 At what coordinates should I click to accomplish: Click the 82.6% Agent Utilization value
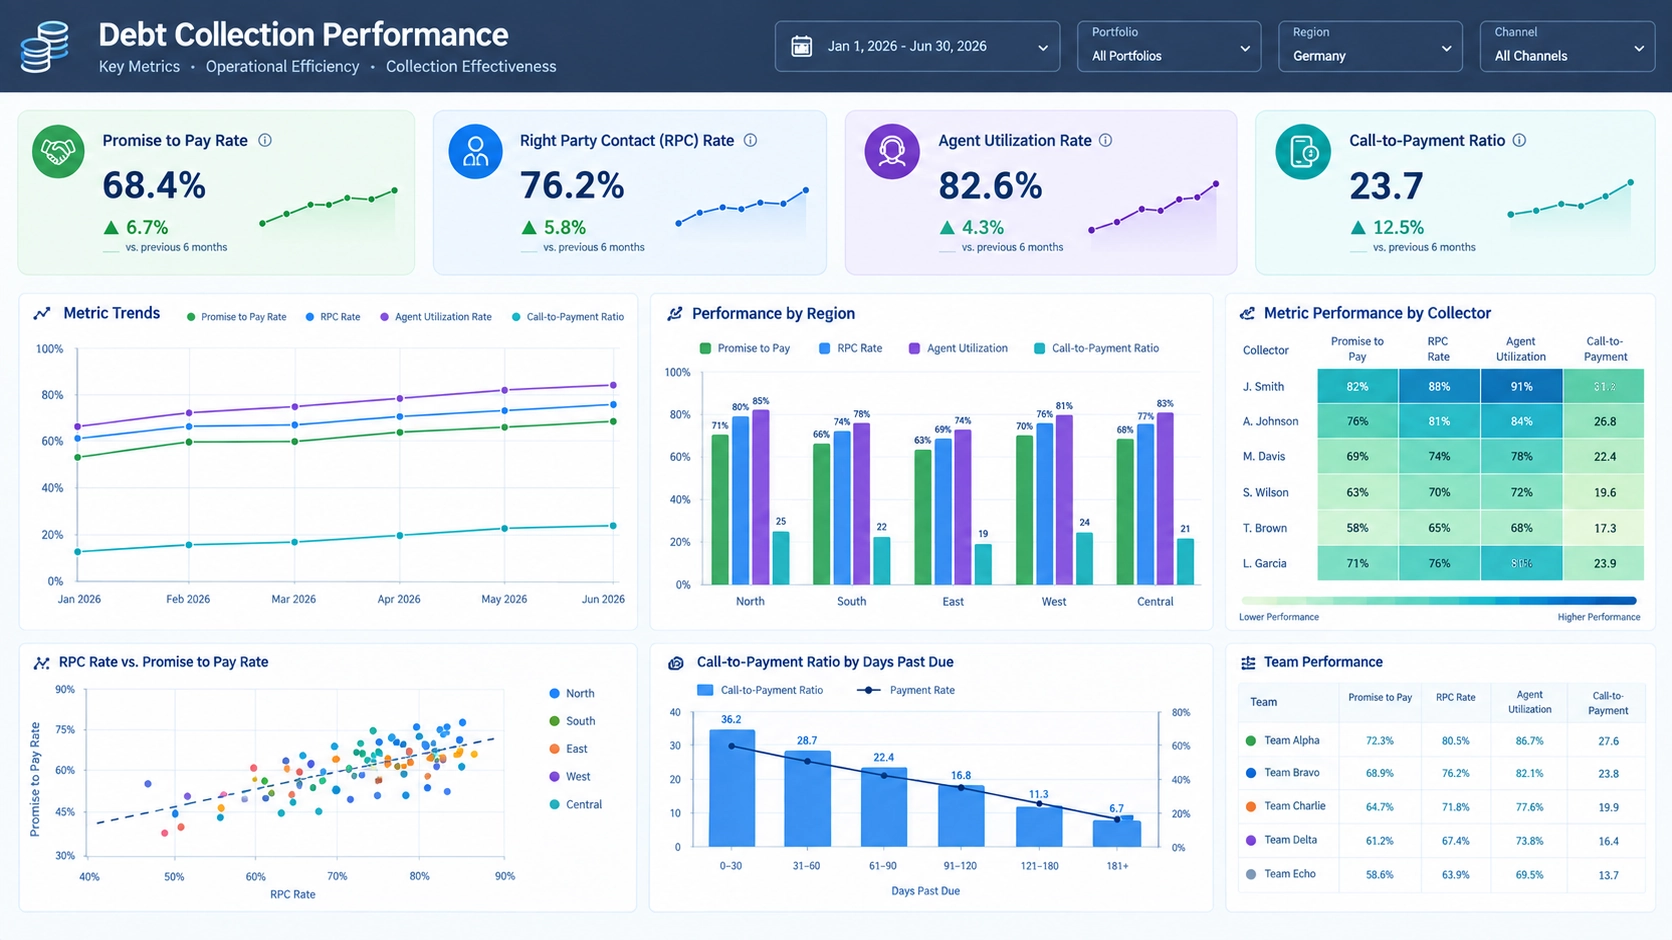click(x=990, y=186)
